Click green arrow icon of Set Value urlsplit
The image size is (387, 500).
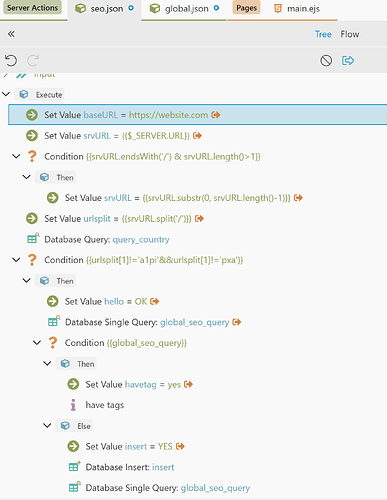[x=32, y=219]
